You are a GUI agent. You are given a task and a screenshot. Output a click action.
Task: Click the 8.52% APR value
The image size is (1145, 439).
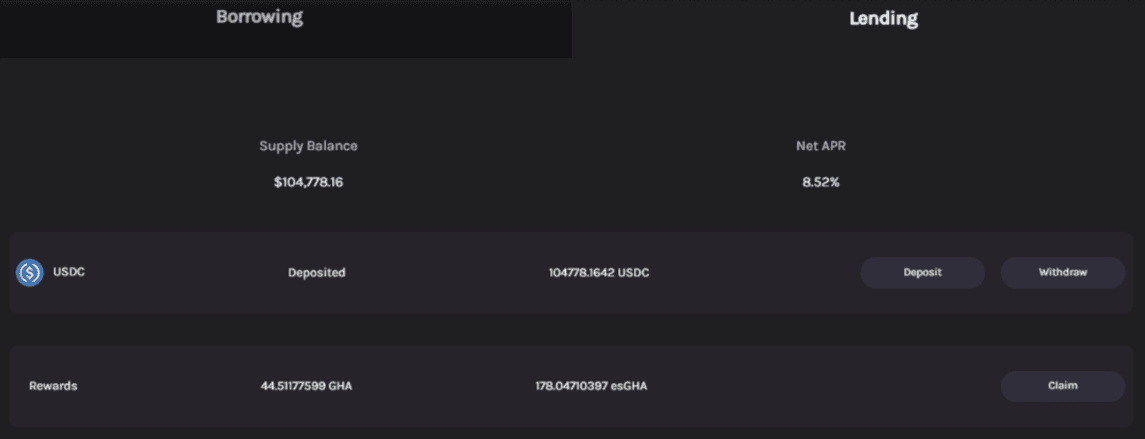coord(820,183)
